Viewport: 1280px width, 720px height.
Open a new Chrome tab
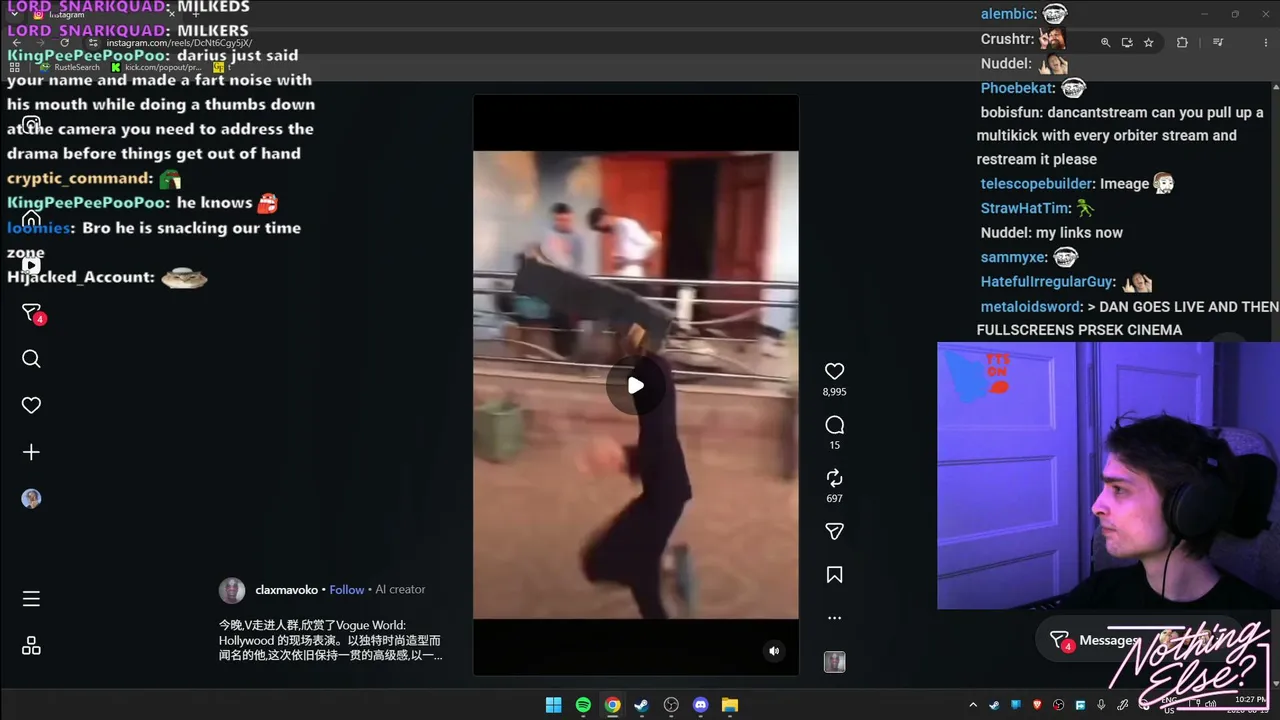(196, 14)
